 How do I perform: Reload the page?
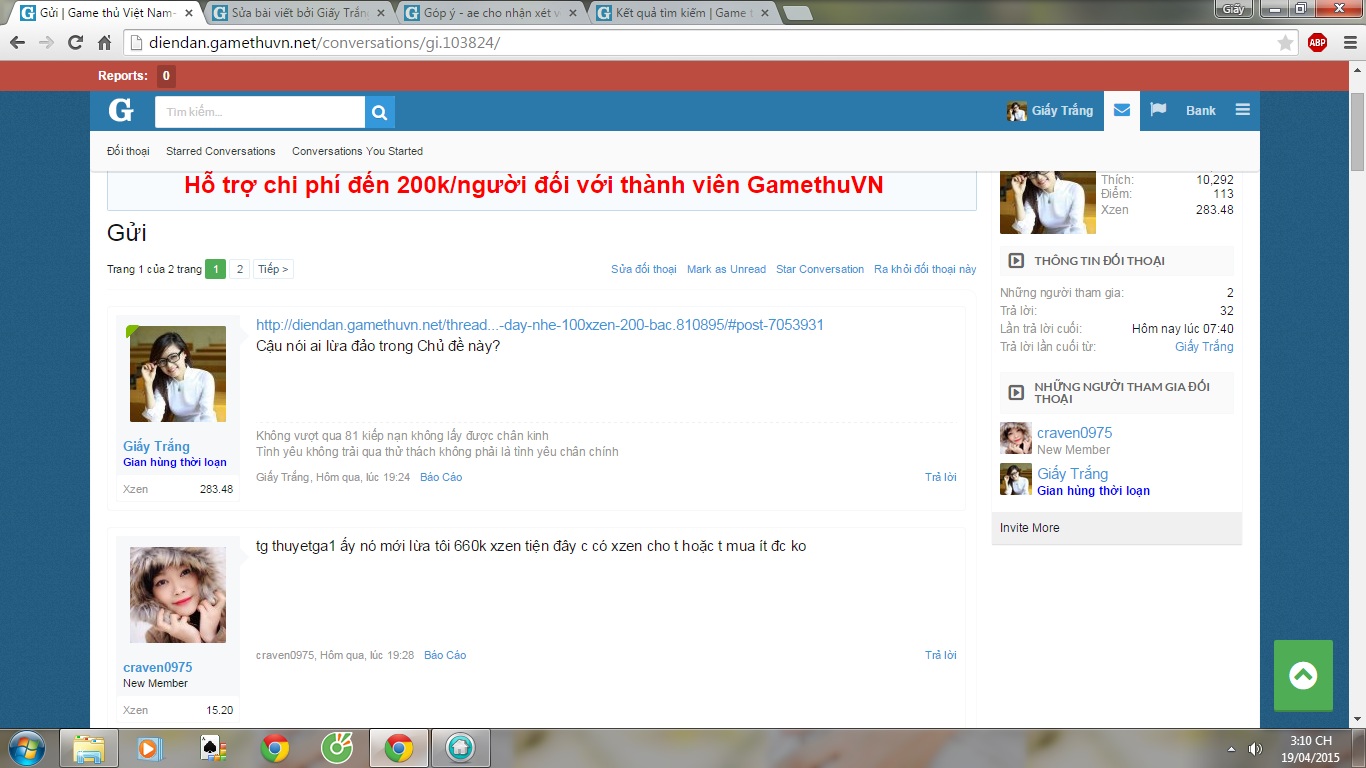pyautogui.click(x=75, y=43)
